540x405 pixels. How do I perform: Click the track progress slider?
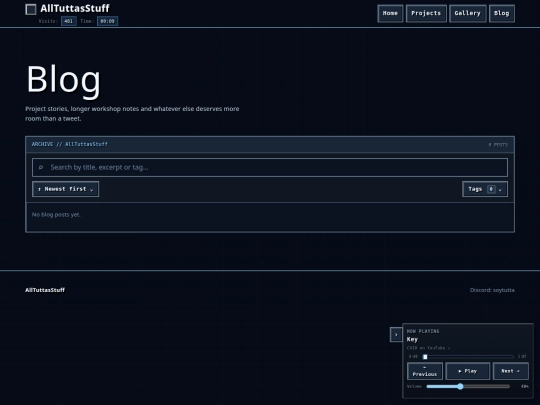469,357
